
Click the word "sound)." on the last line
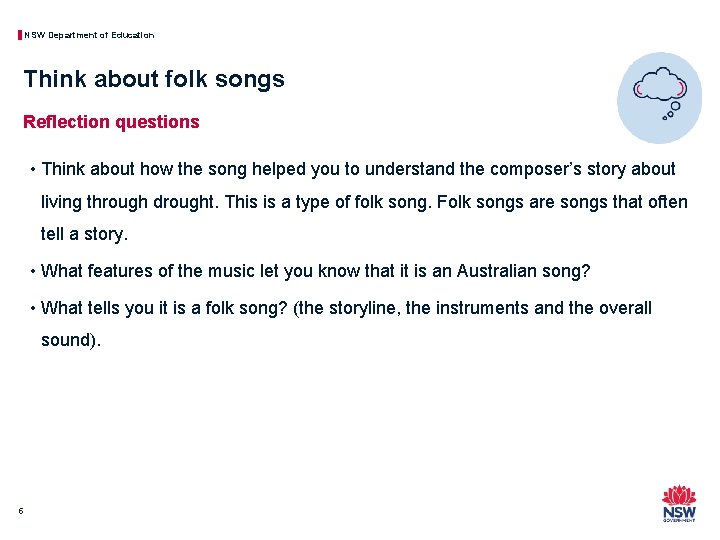71,340
